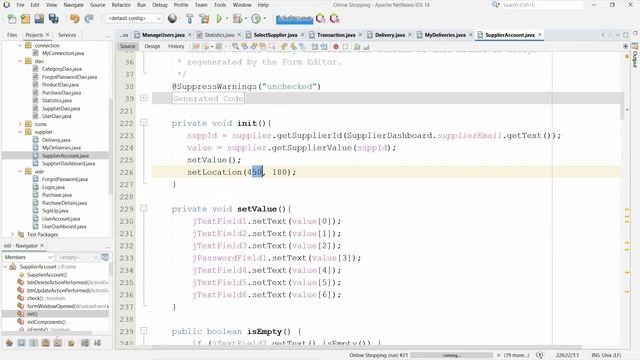The width and height of the screenshot is (640, 360).
Task: Open the empty filter dropdown in Navigator
Action: pos(78,257)
